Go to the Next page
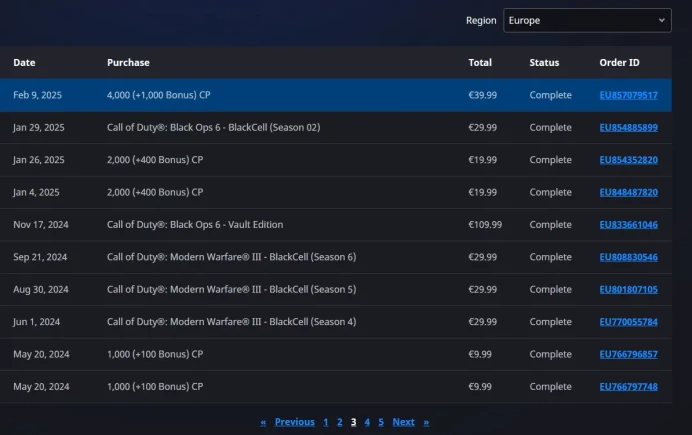Screen dimensions: 692x435 pyautogui.click(x=403, y=422)
